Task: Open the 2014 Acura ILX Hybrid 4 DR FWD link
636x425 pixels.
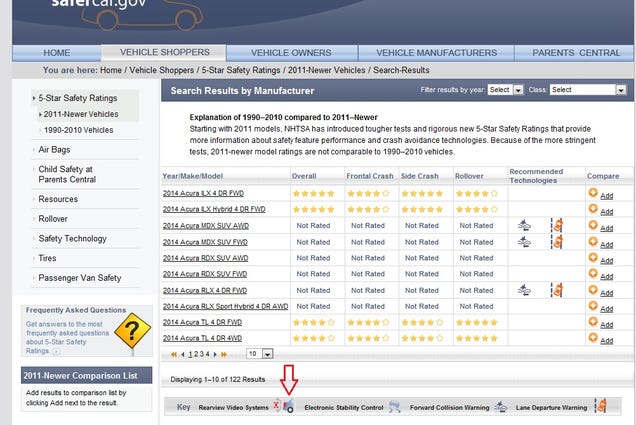Action: point(214,209)
